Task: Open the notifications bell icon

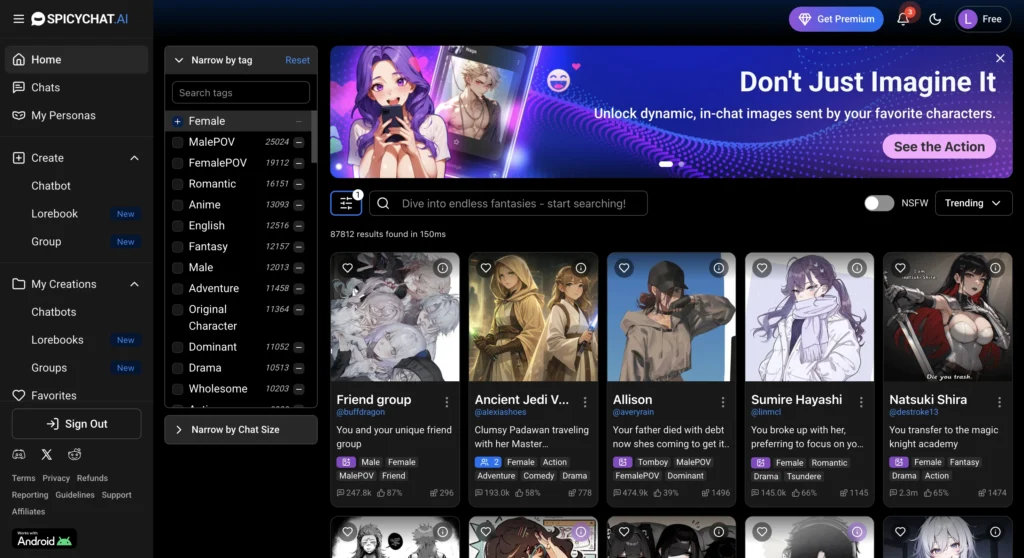Action: [x=903, y=19]
